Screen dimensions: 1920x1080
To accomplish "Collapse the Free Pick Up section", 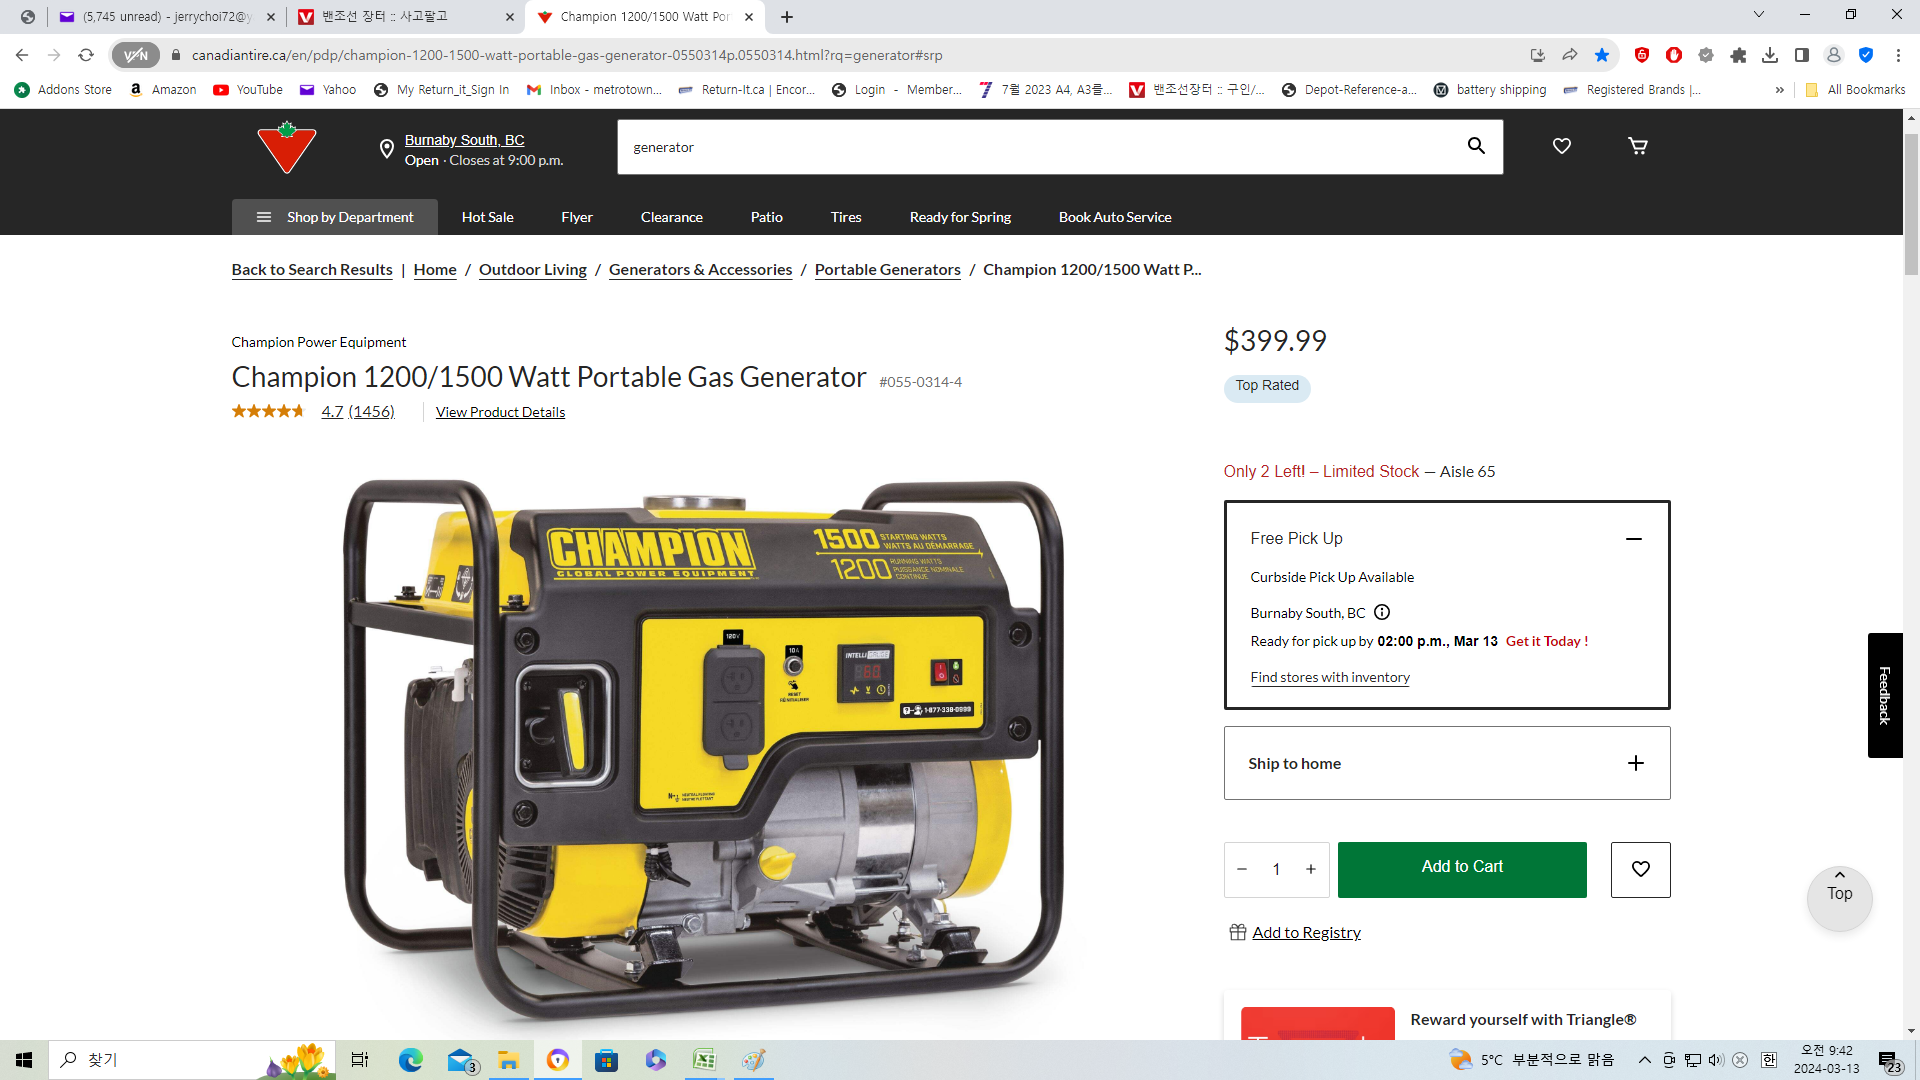I will [x=1634, y=539].
